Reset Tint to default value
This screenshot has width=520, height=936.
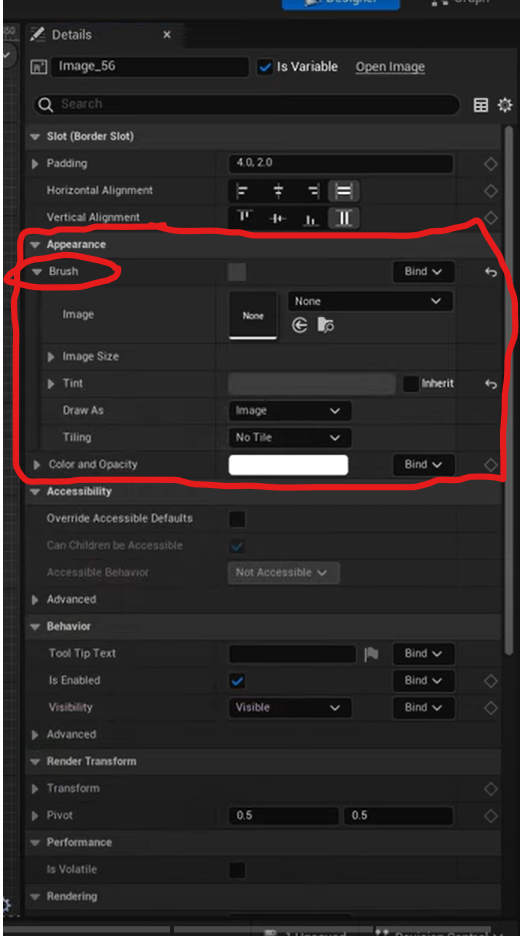(491, 384)
